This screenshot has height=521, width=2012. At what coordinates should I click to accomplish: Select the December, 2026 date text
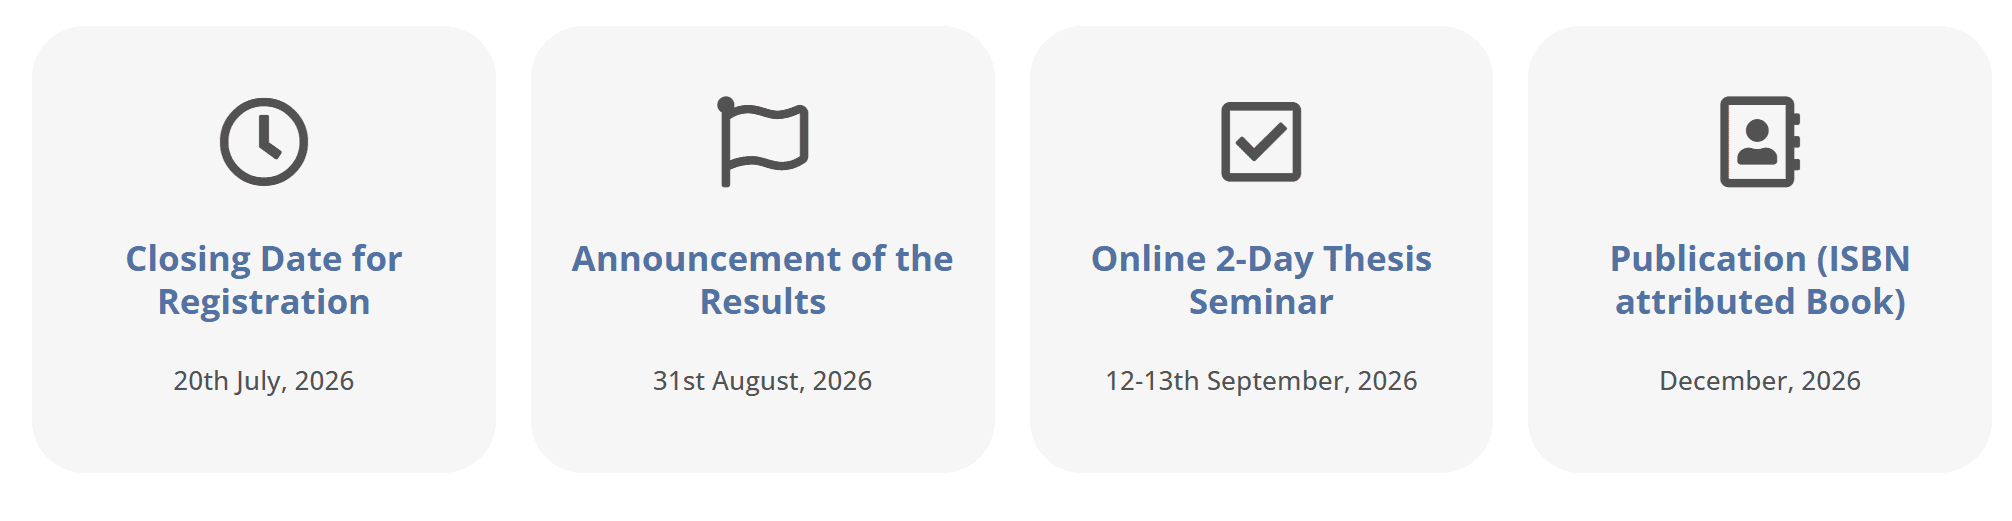point(1760,381)
